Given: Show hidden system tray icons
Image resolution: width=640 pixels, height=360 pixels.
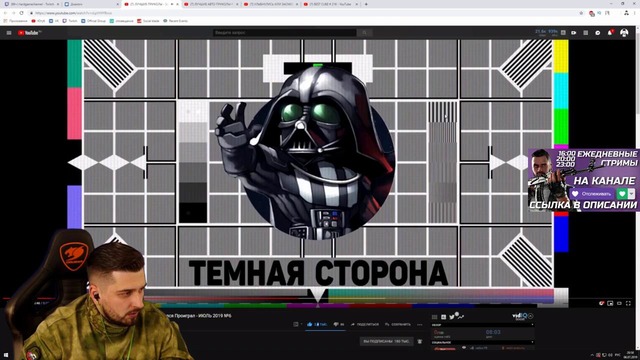Looking at the screenshot, I should 592,355.
